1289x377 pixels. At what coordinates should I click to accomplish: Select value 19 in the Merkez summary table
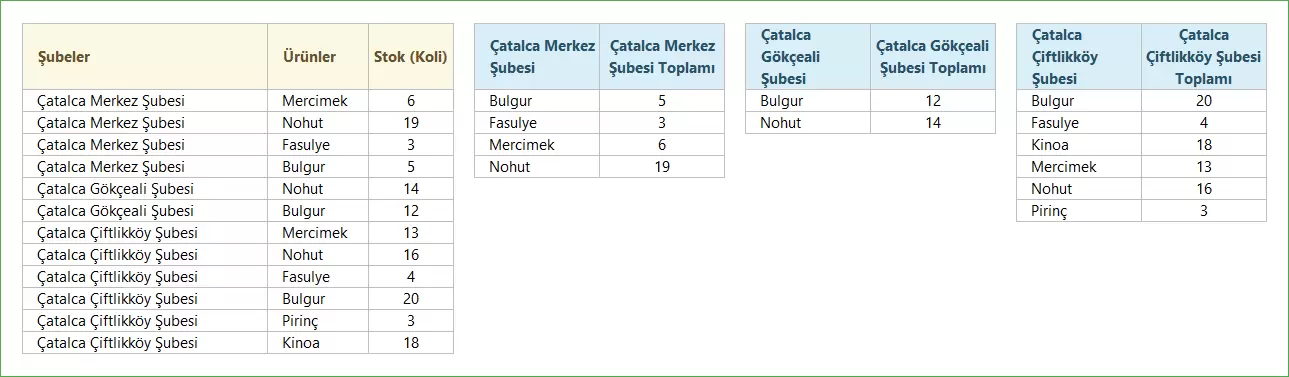point(662,167)
